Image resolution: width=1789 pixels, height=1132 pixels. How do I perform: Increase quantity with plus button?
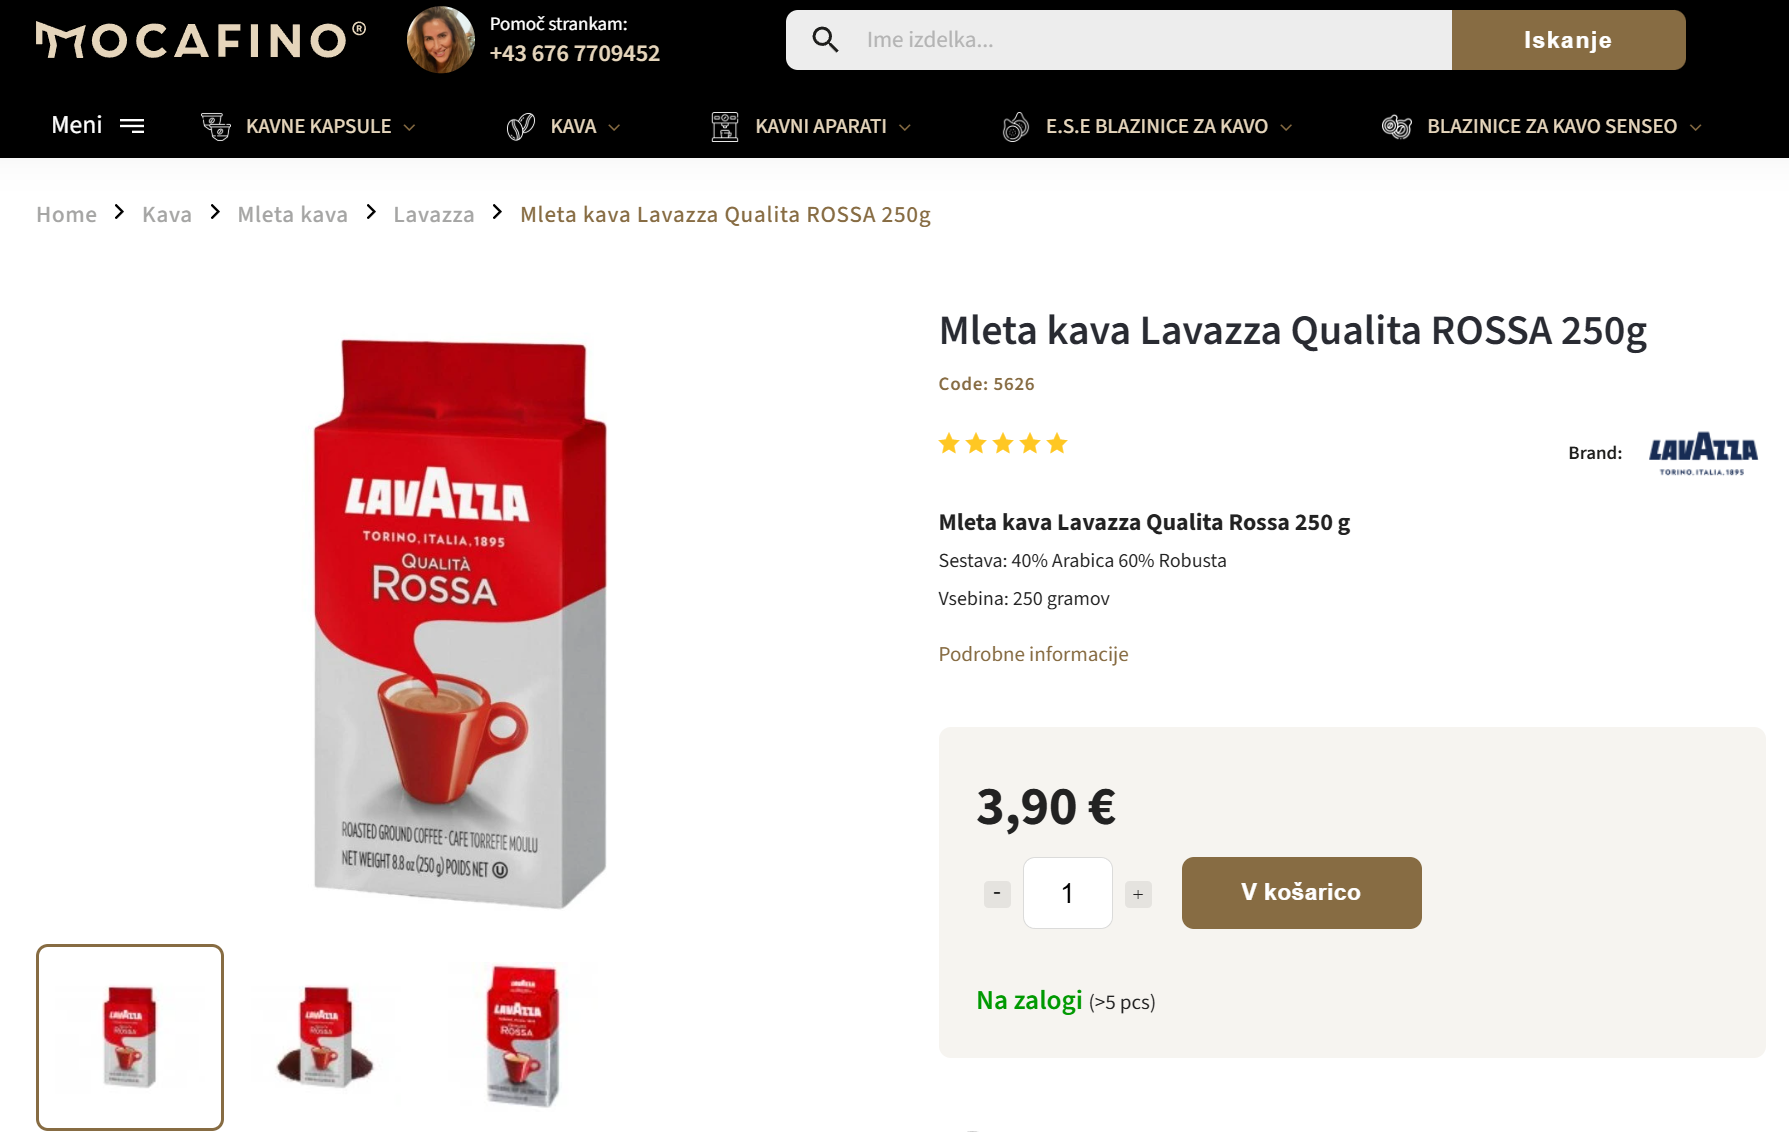(x=1138, y=894)
